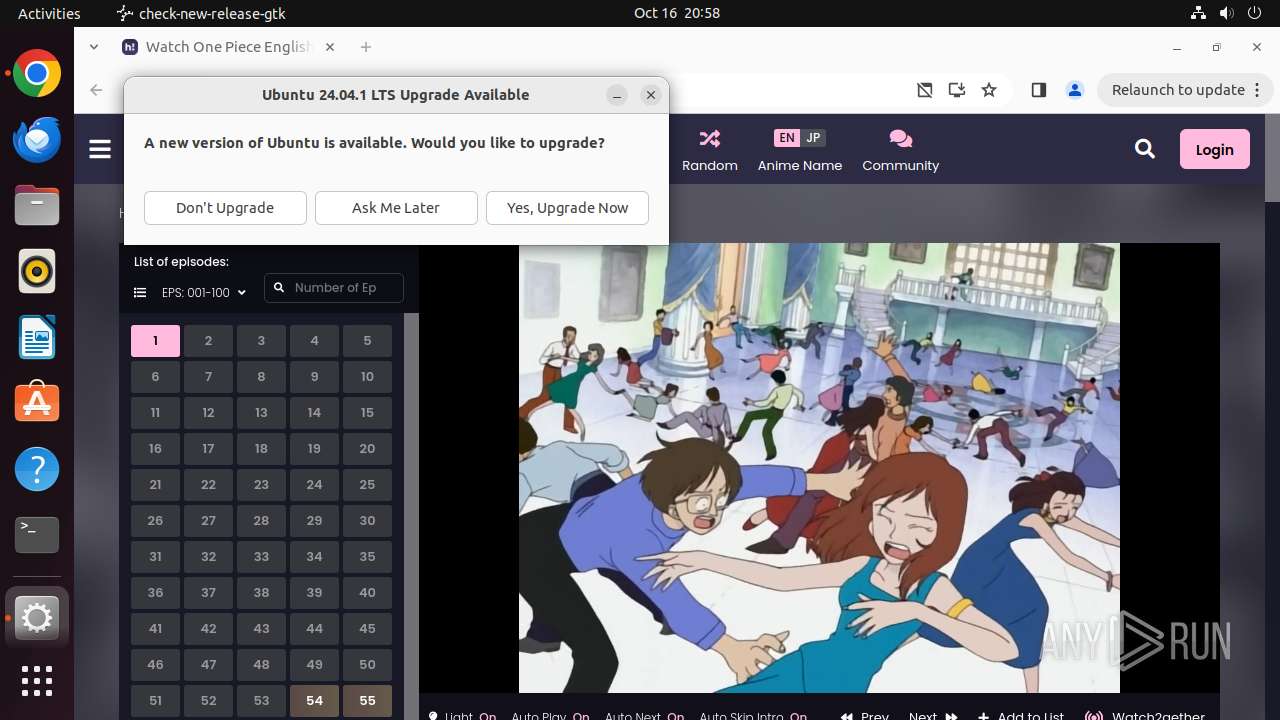Screen dimensions: 1280x720
Task: Select episode 16
Action: [x=155, y=449]
